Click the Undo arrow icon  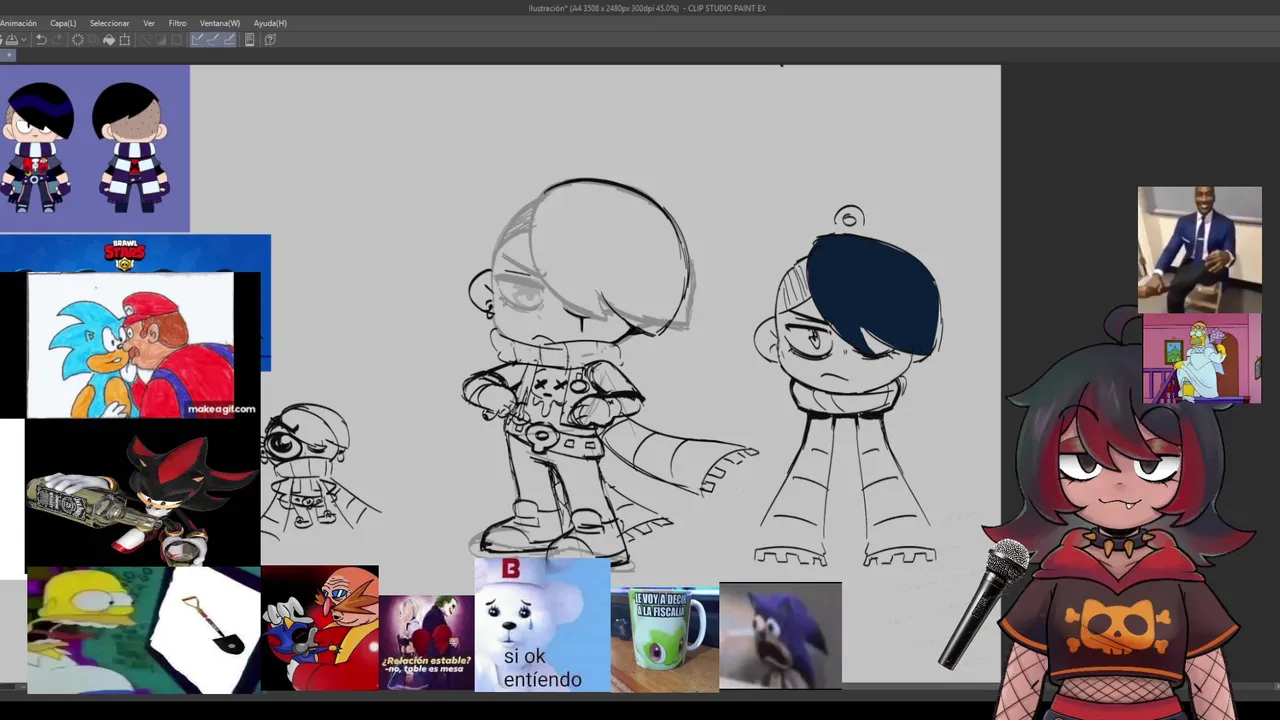pos(41,40)
